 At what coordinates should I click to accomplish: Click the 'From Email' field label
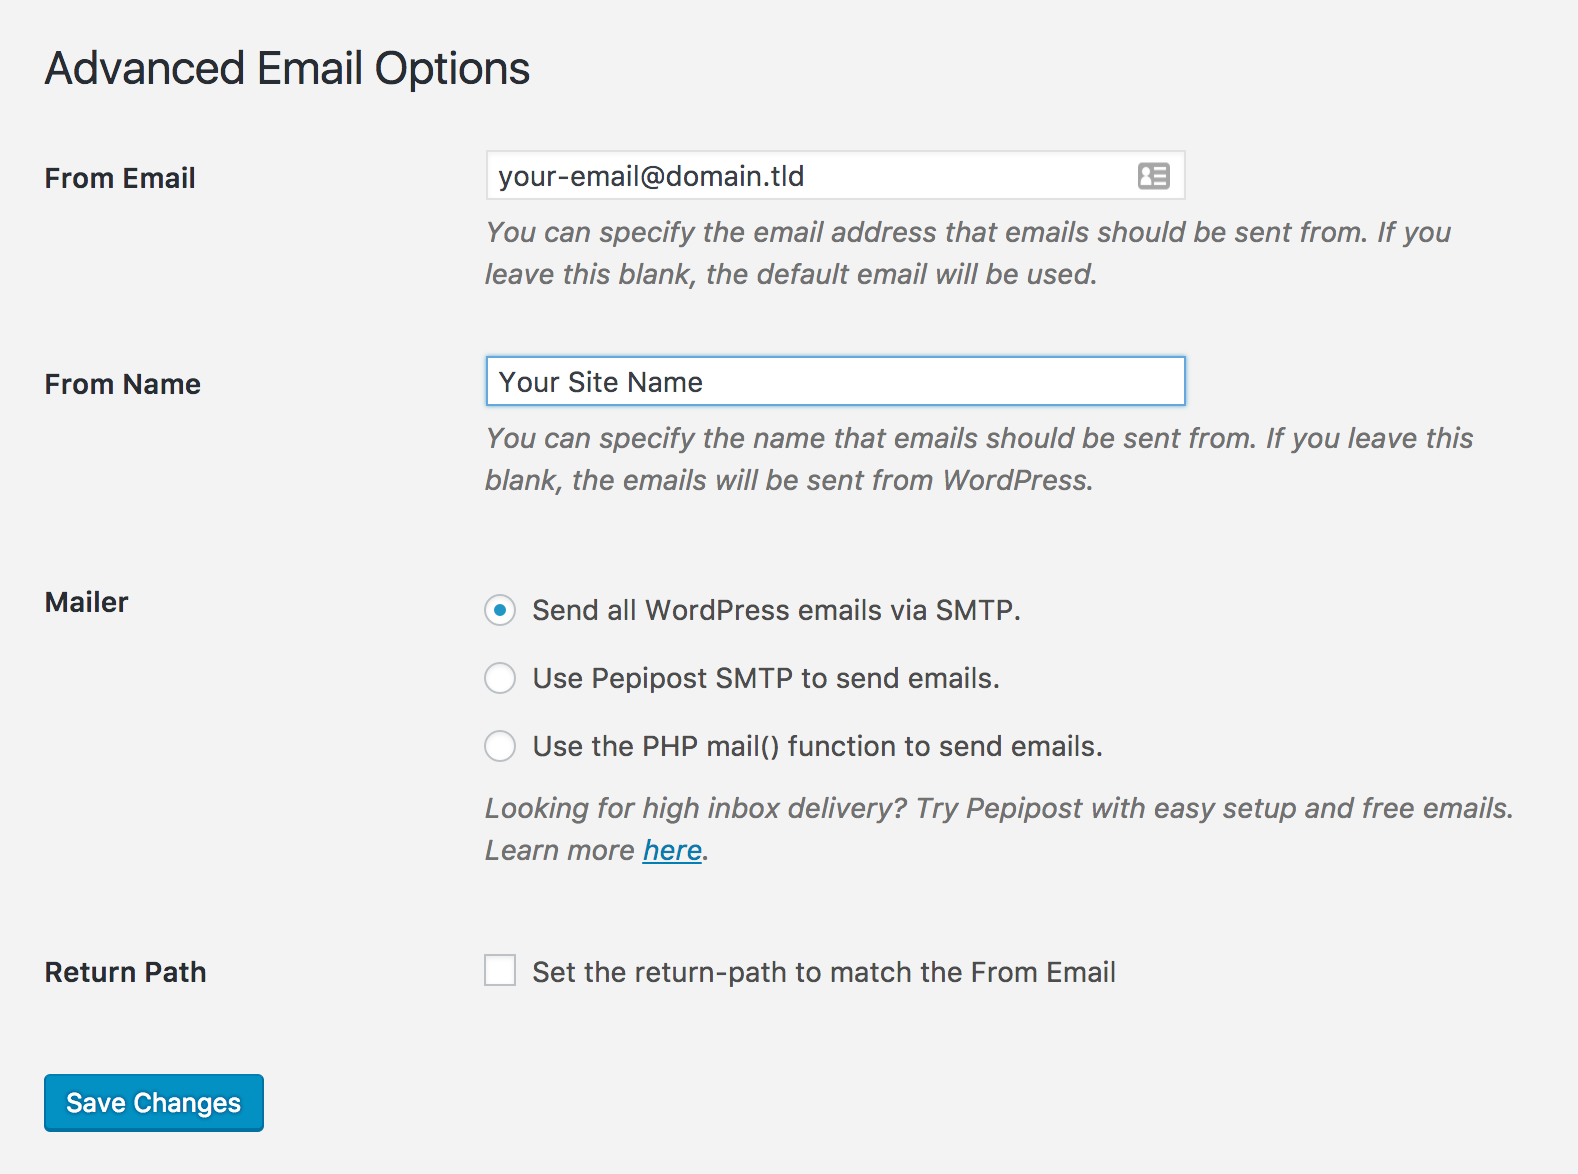(120, 178)
